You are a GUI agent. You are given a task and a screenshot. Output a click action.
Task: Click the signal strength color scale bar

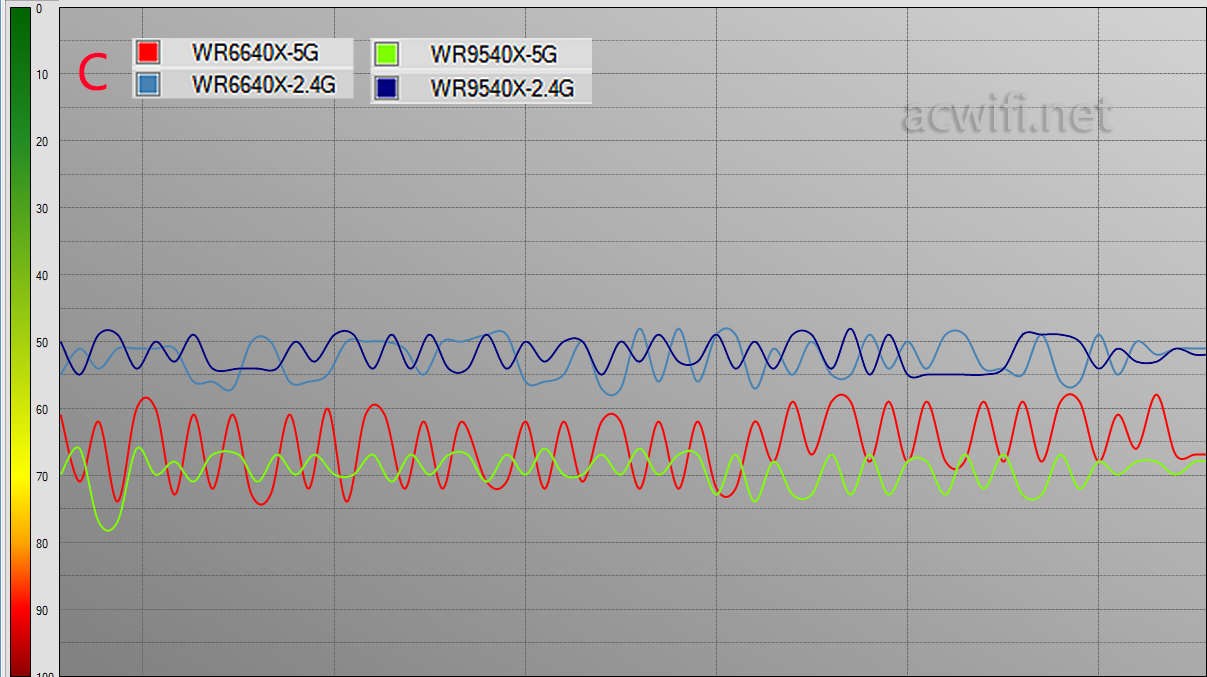(20, 342)
